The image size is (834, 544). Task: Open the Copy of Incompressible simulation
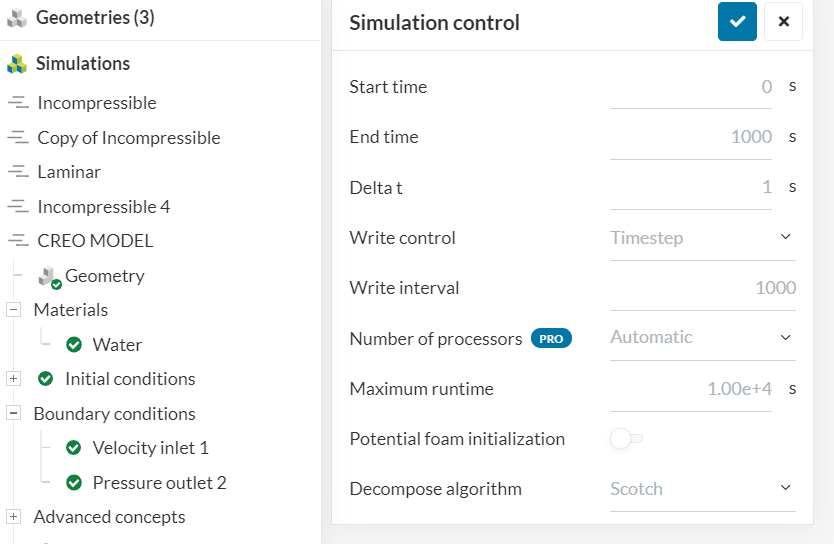(x=128, y=138)
